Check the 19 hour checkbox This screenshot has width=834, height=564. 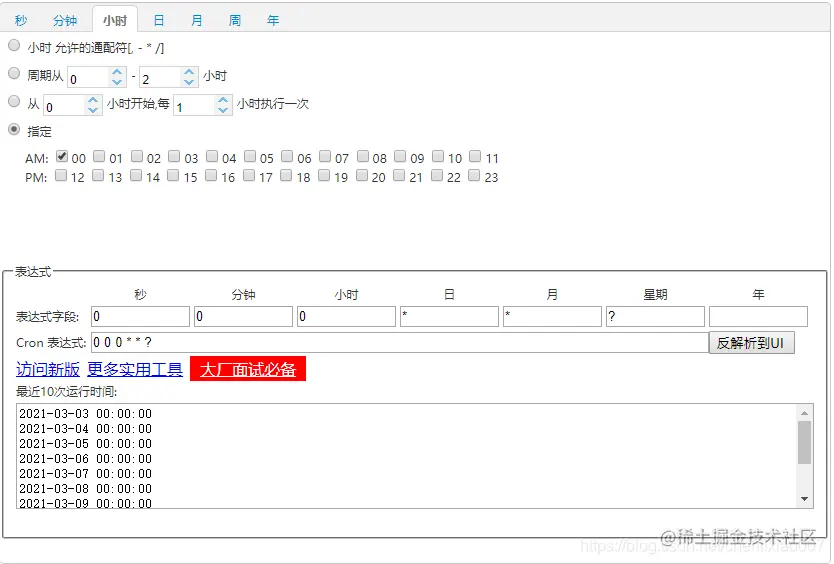(323, 175)
